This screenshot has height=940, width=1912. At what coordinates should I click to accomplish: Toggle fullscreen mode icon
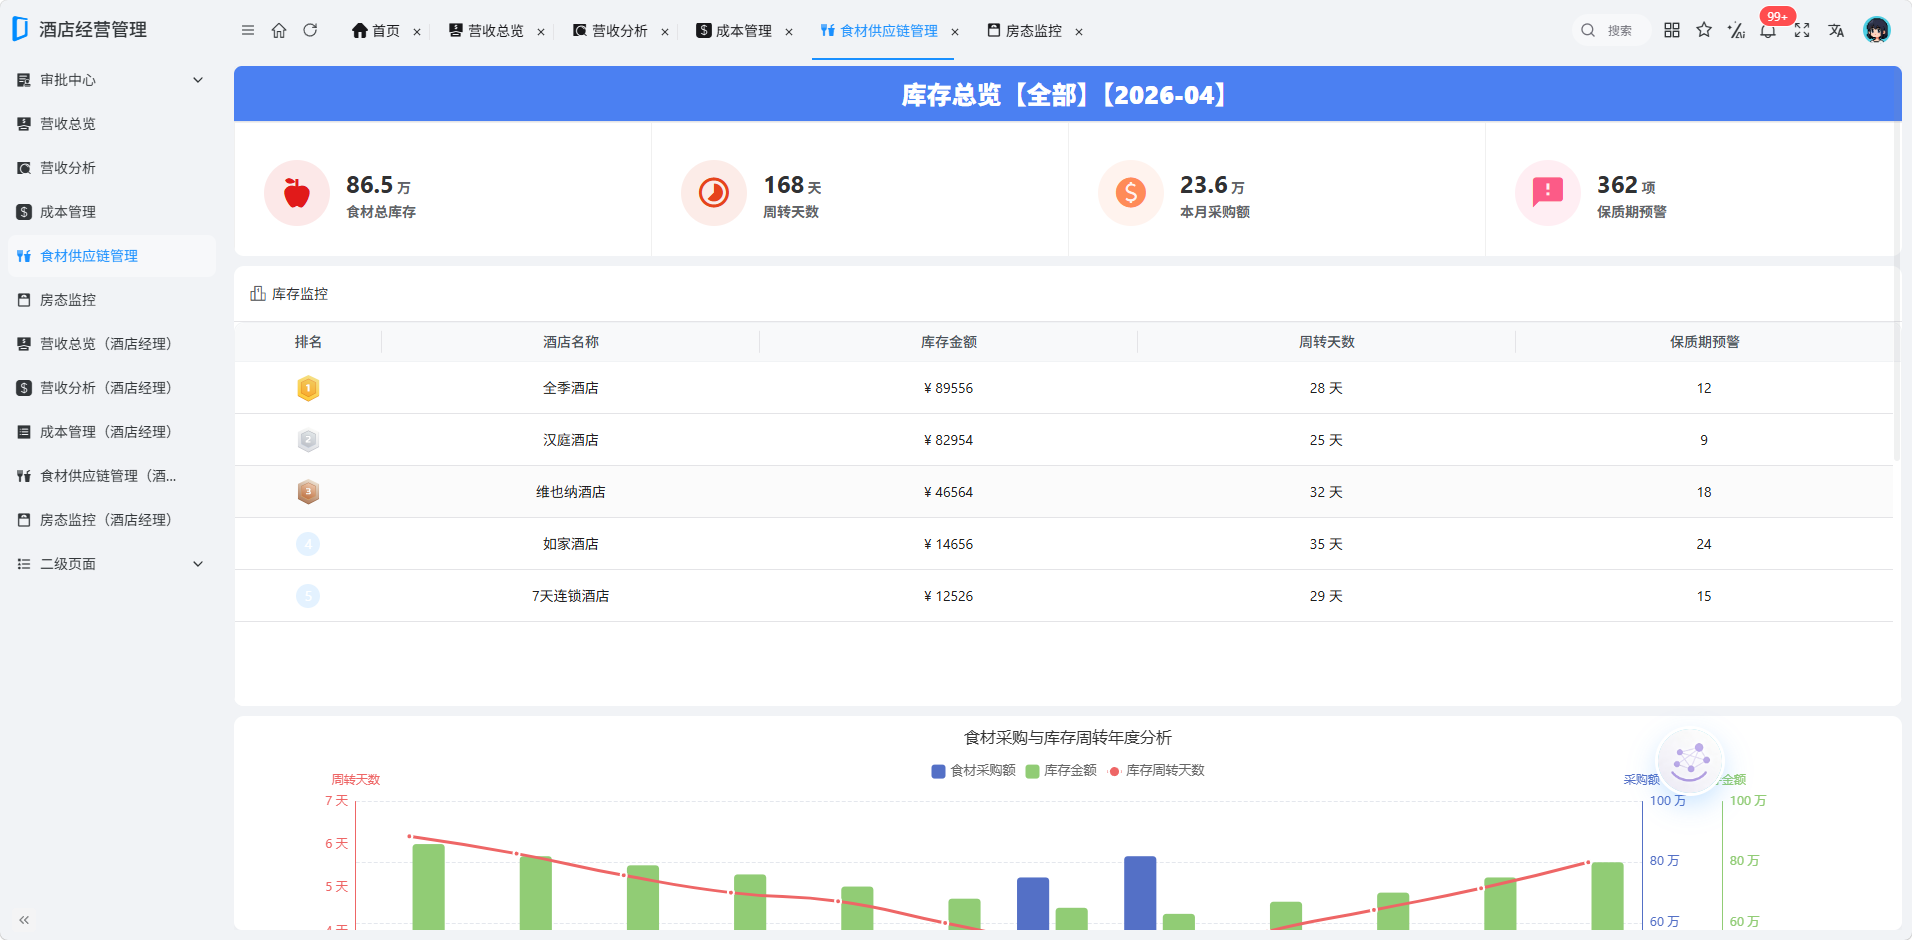pos(1802,31)
